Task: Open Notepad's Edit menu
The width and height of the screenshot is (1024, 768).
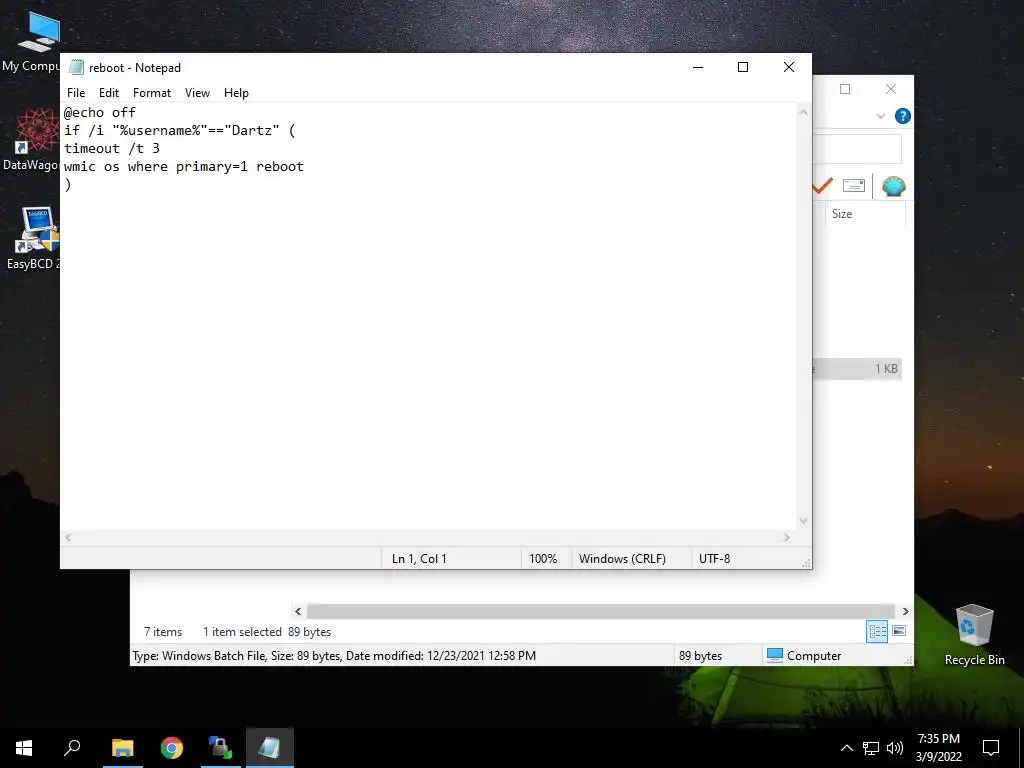Action: (108, 93)
